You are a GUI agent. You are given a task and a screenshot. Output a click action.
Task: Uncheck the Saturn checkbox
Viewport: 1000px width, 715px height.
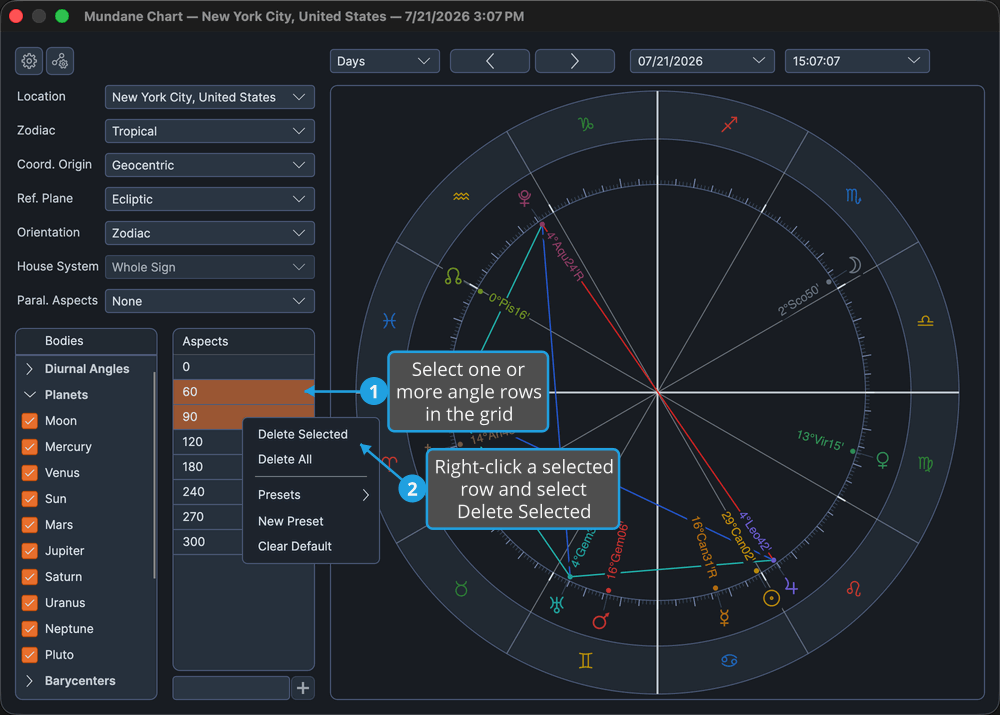[29, 577]
